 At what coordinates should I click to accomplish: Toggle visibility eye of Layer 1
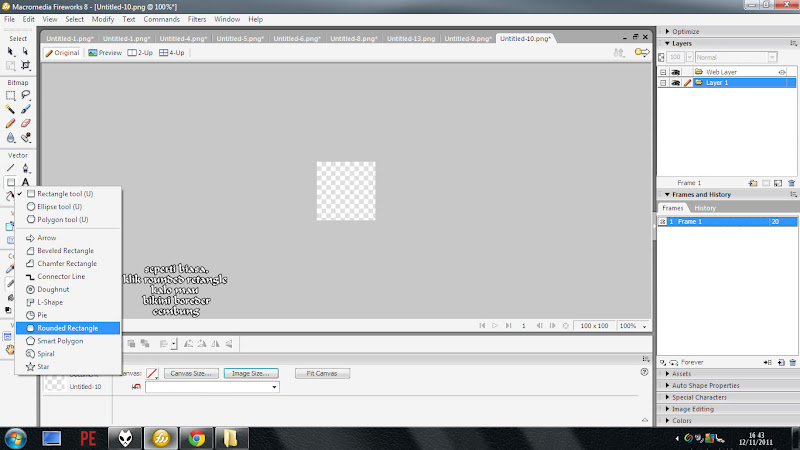click(x=675, y=83)
